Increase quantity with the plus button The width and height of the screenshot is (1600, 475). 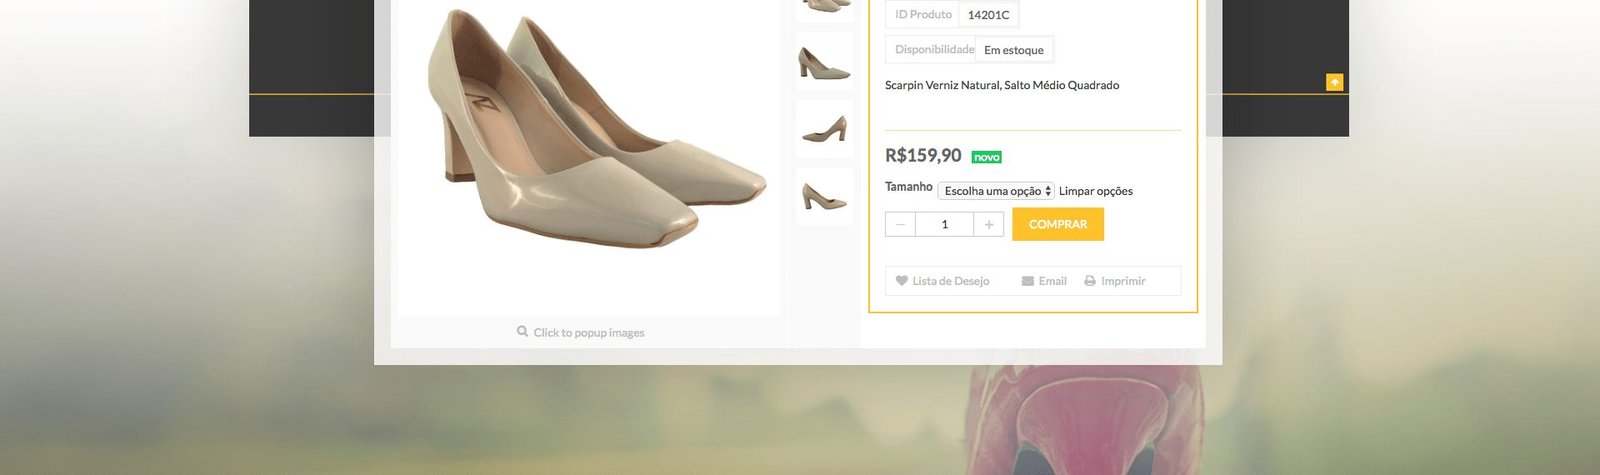click(988, 224)
